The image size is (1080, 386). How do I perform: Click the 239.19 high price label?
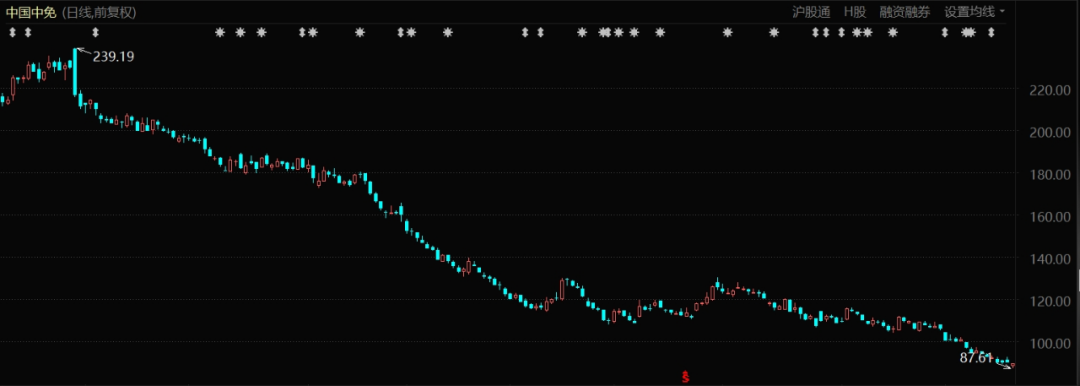click(x=113, y=57)
